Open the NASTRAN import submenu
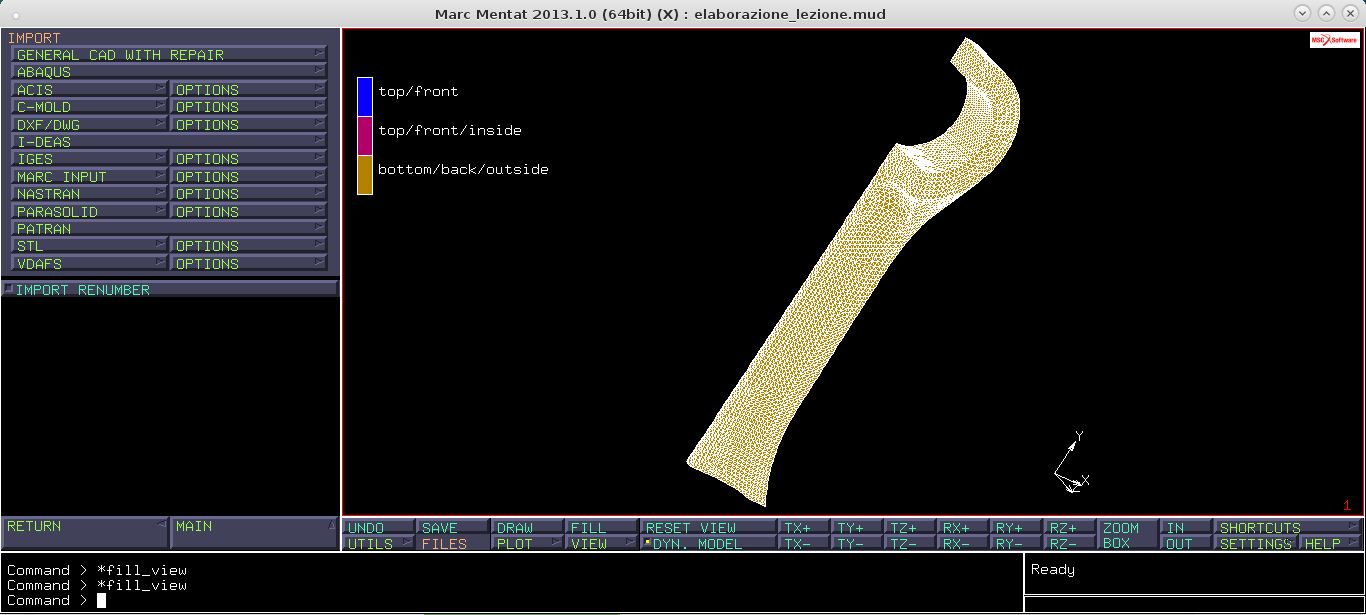This screenshot has height=615, width=1366. click(89, 194)
